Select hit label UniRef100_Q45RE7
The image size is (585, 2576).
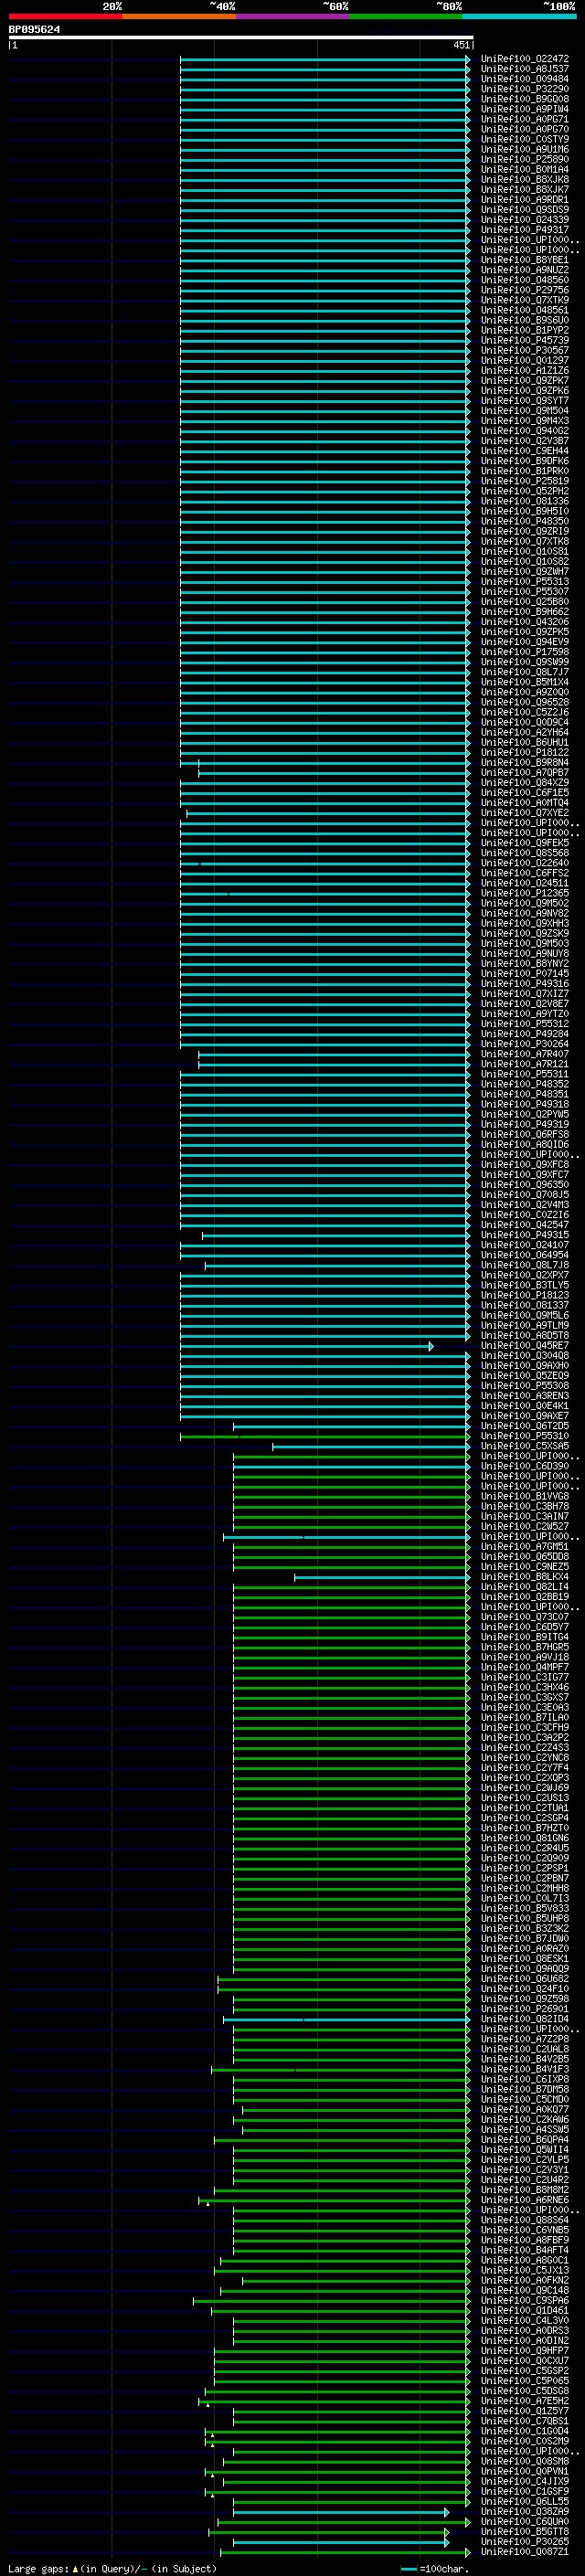coord(525,1346)
